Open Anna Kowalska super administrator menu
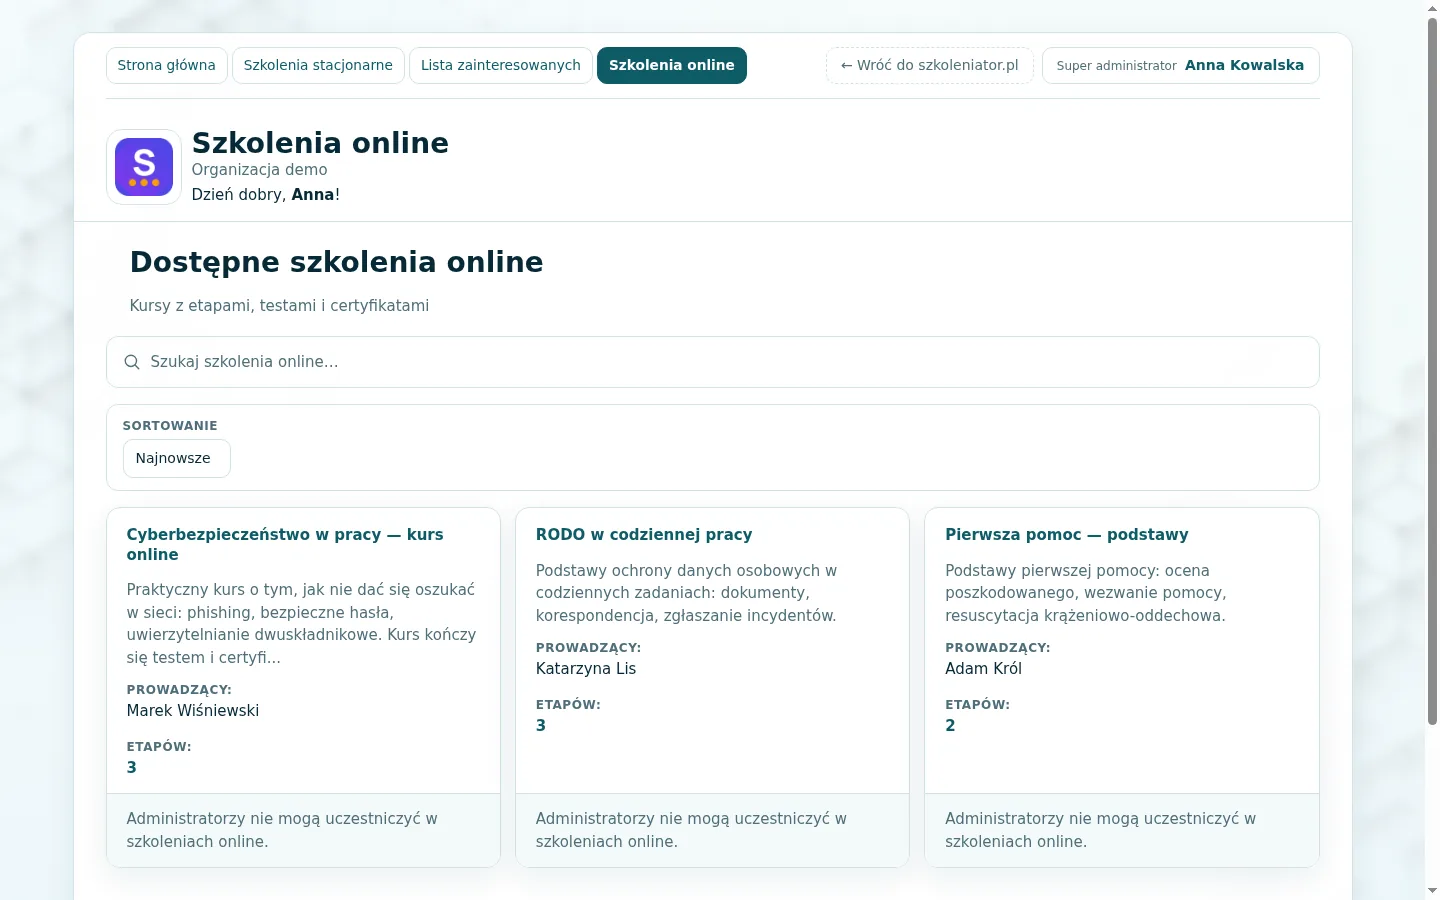The image size is (1440, 900). point(1181,65)
